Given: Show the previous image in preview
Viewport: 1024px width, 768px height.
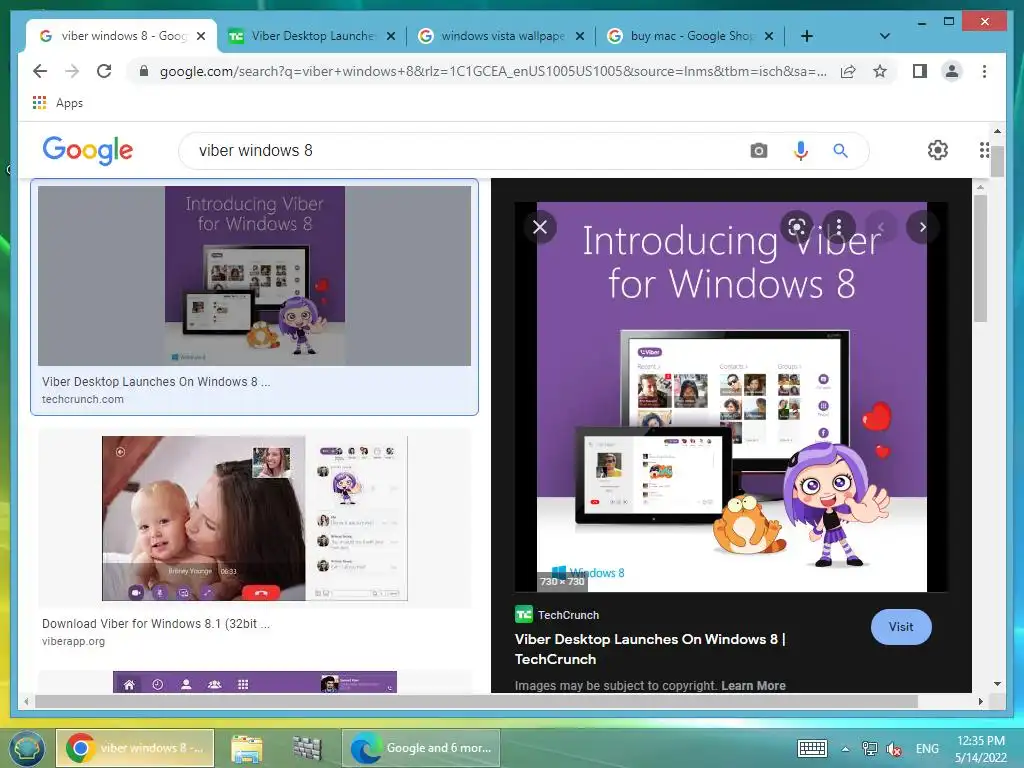Looking at the screenshot, I should tap(880, 227).
